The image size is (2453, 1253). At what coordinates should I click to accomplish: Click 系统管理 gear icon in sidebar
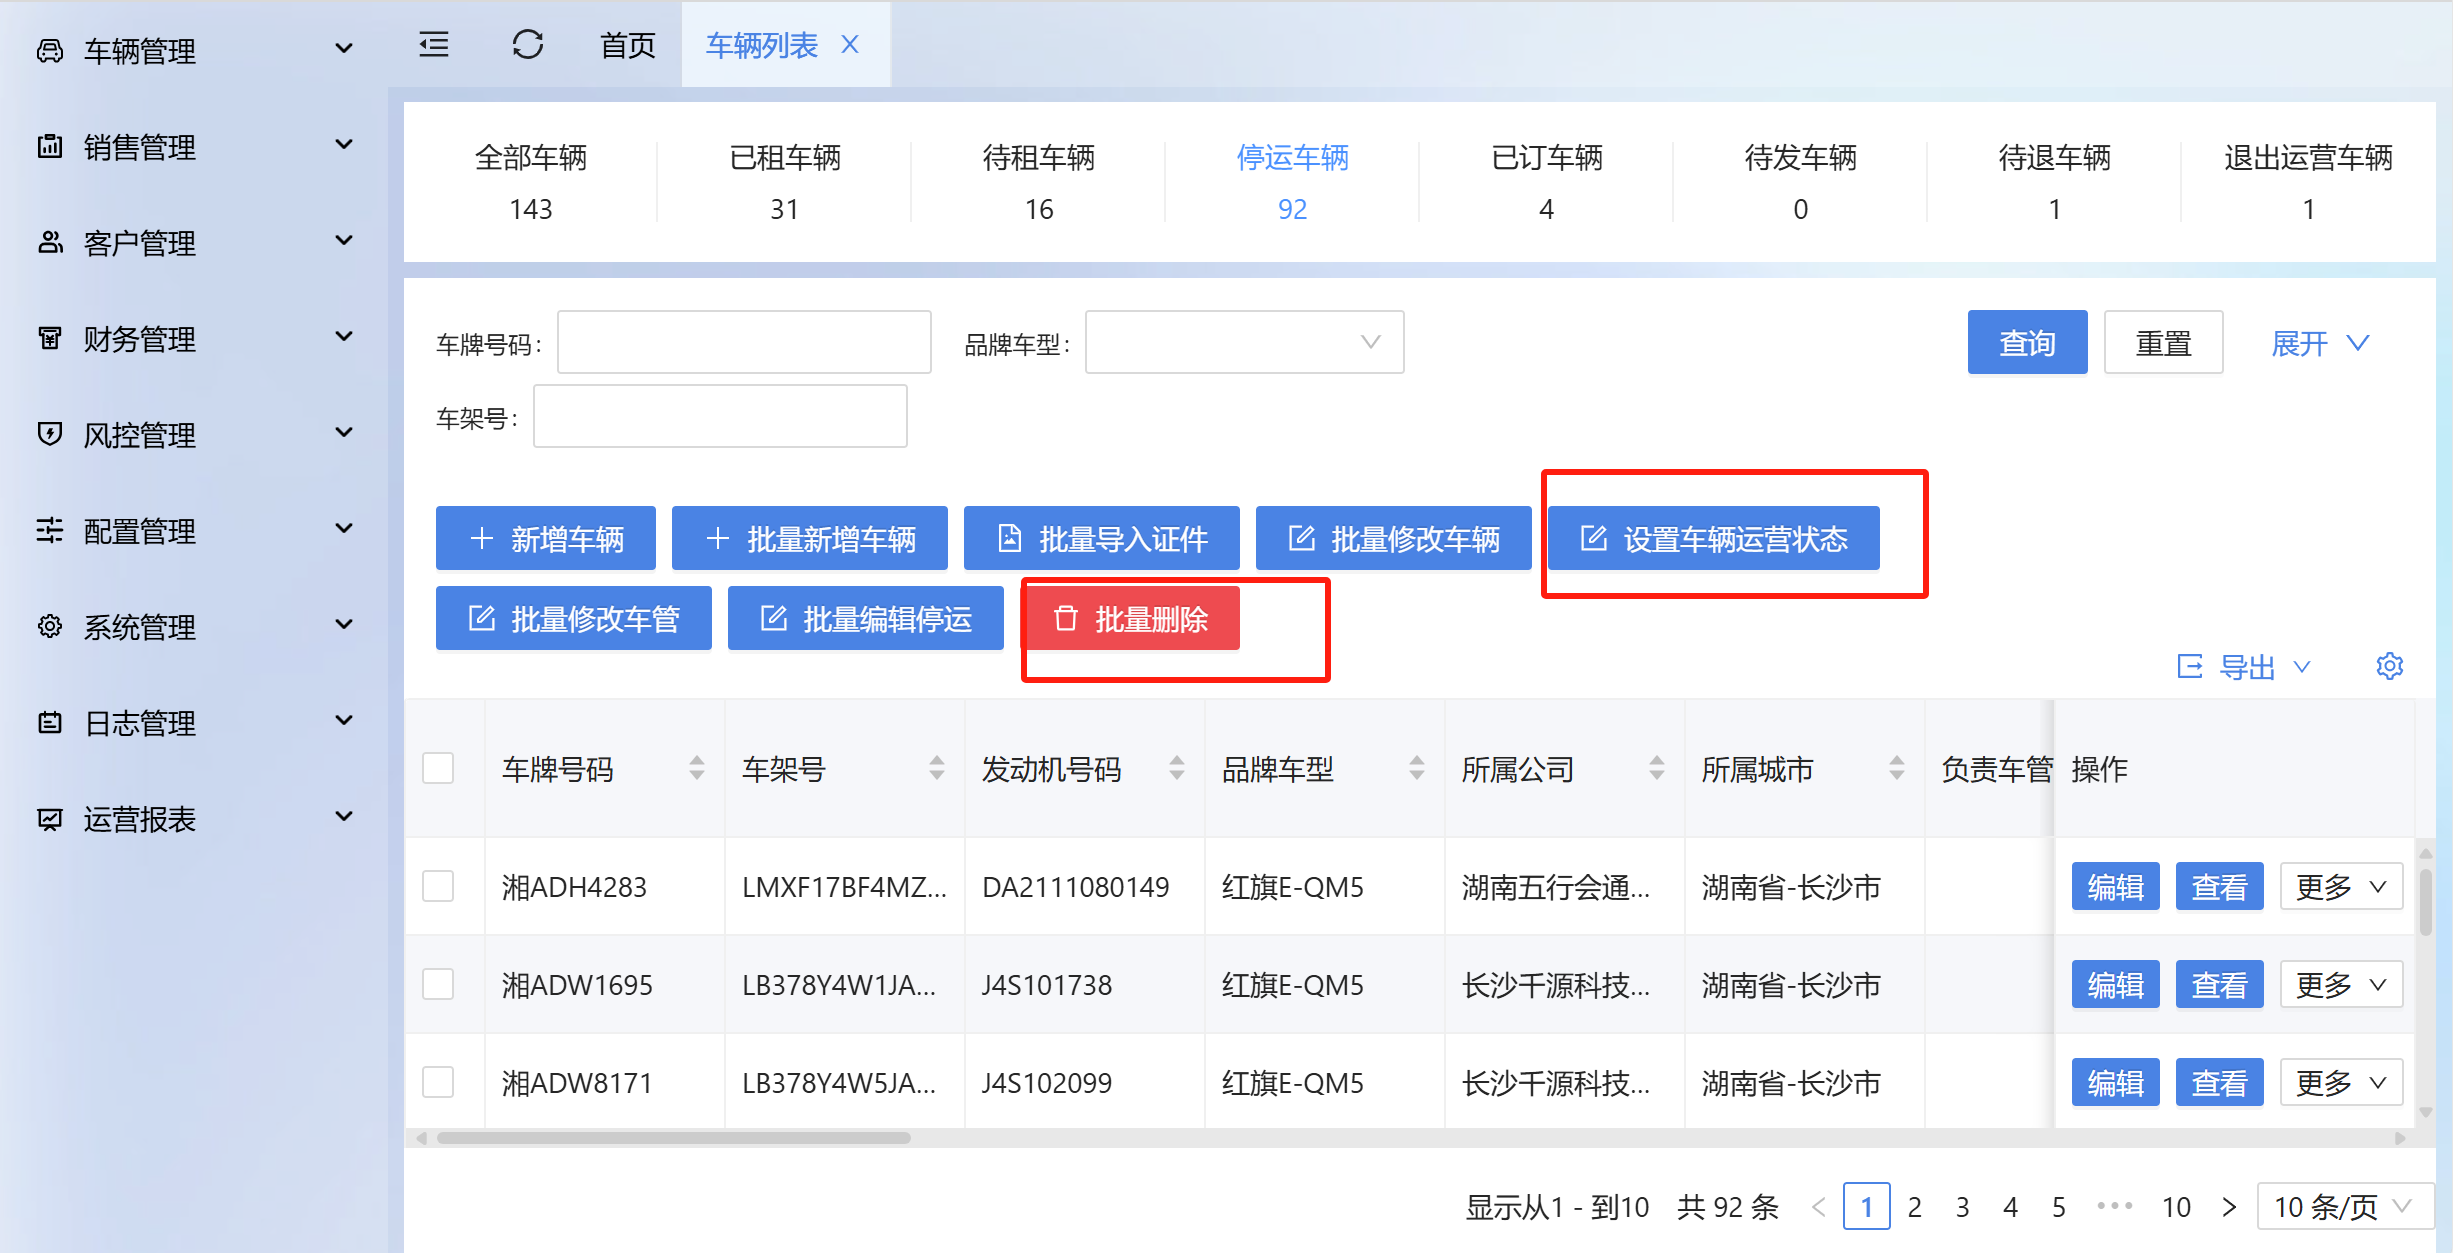coord(50,627)
